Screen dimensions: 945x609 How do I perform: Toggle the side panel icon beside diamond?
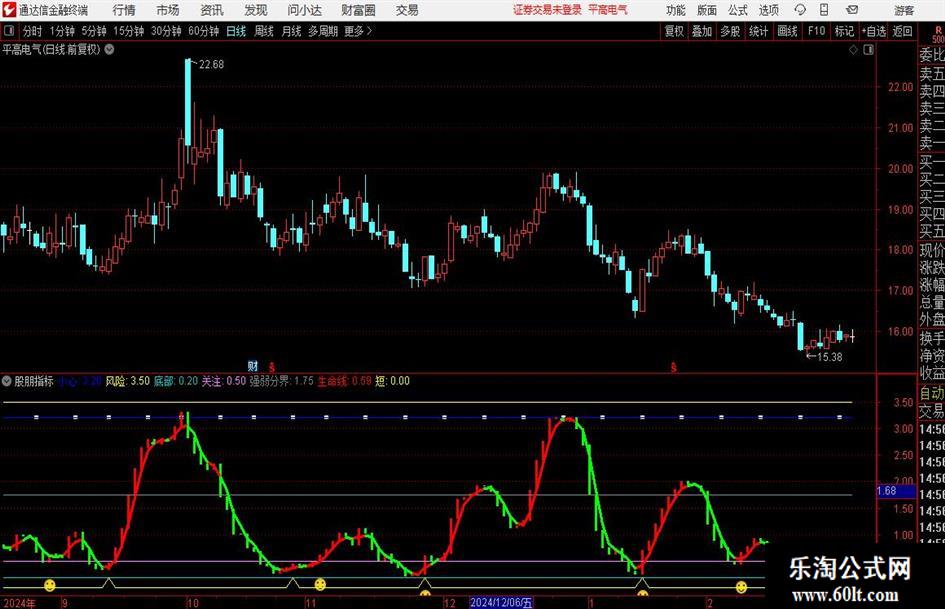click(x=868, y=50)
